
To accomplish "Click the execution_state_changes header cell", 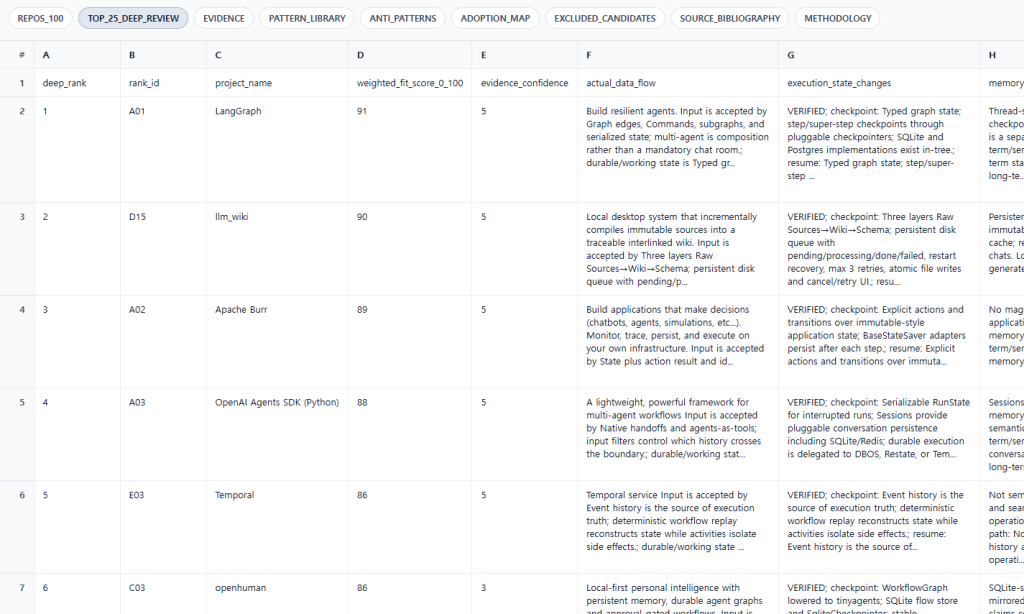I will (x=879, y=83).
